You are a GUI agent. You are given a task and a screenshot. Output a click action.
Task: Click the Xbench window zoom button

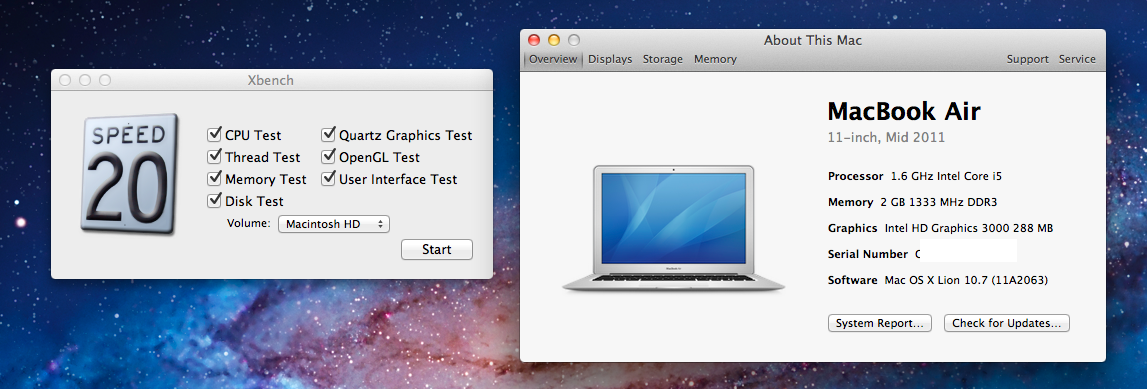[105, 80]
